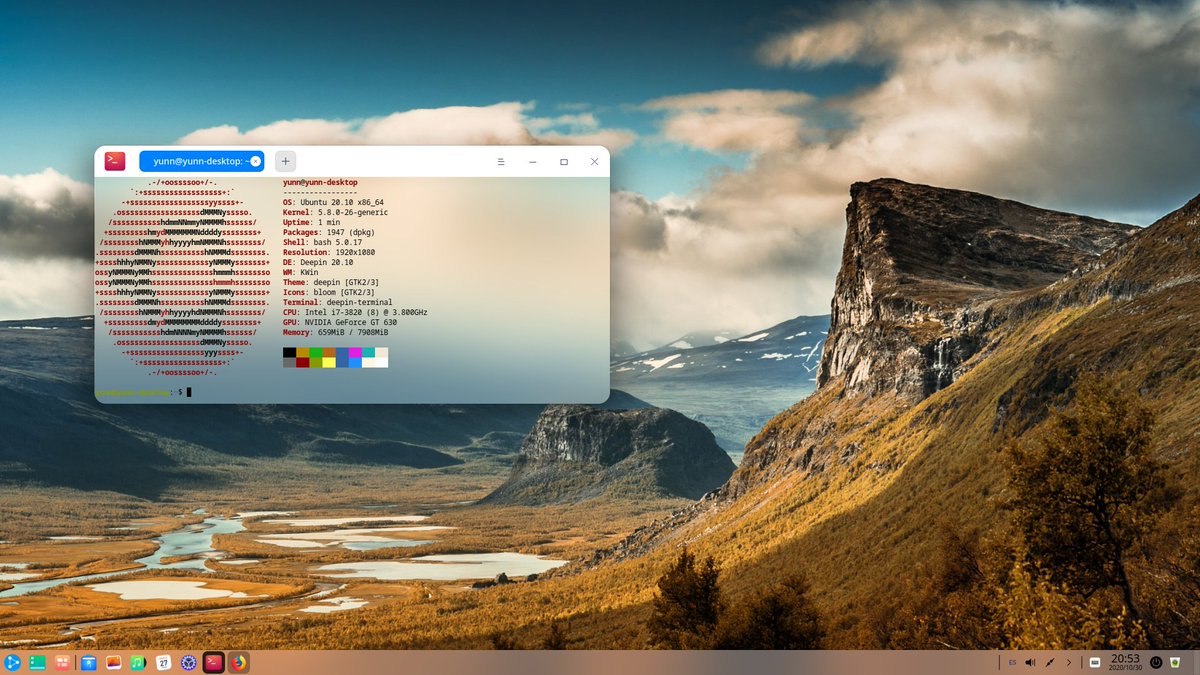This screenshot has height=675, width=1200.
Task: Click the terminal app icon in title bar
Action: tap(115, 161)
